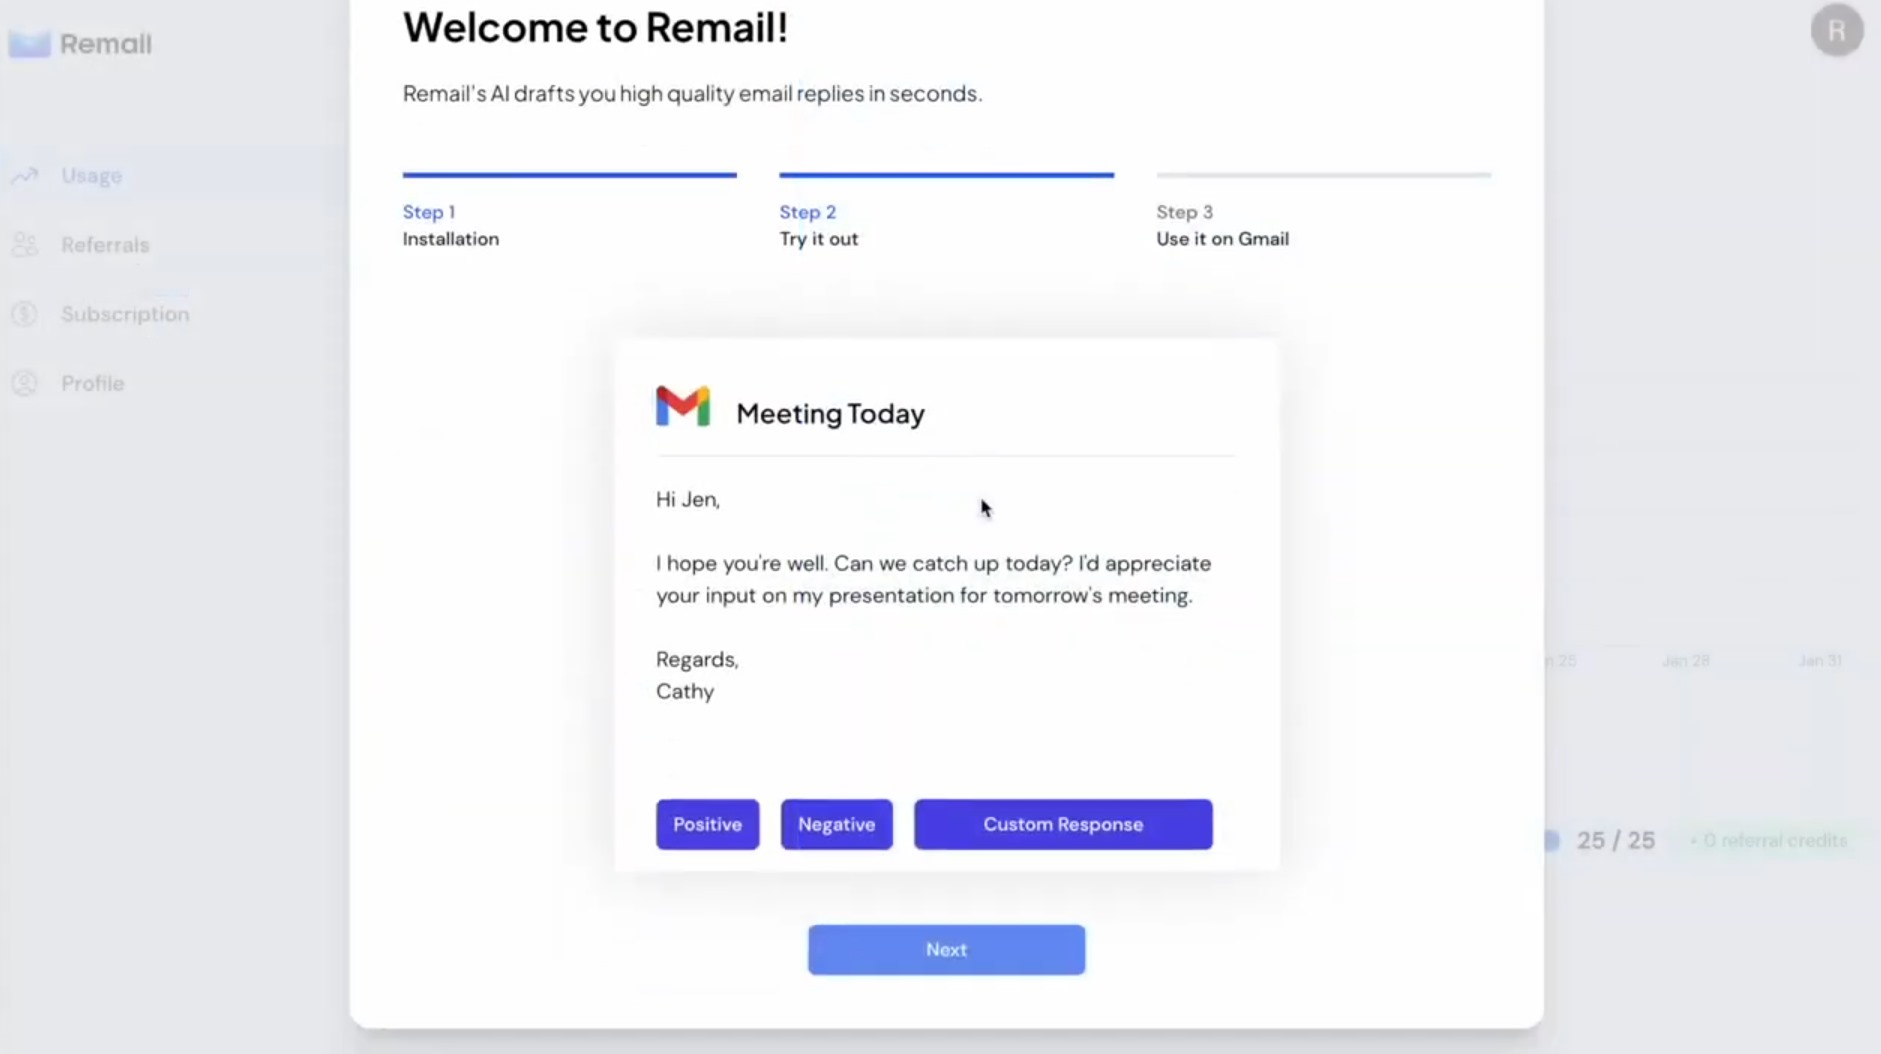Viewport: 1881px width, 1054px height.
Task: Click the Step 1 progress bar
Action: point(570,175)
